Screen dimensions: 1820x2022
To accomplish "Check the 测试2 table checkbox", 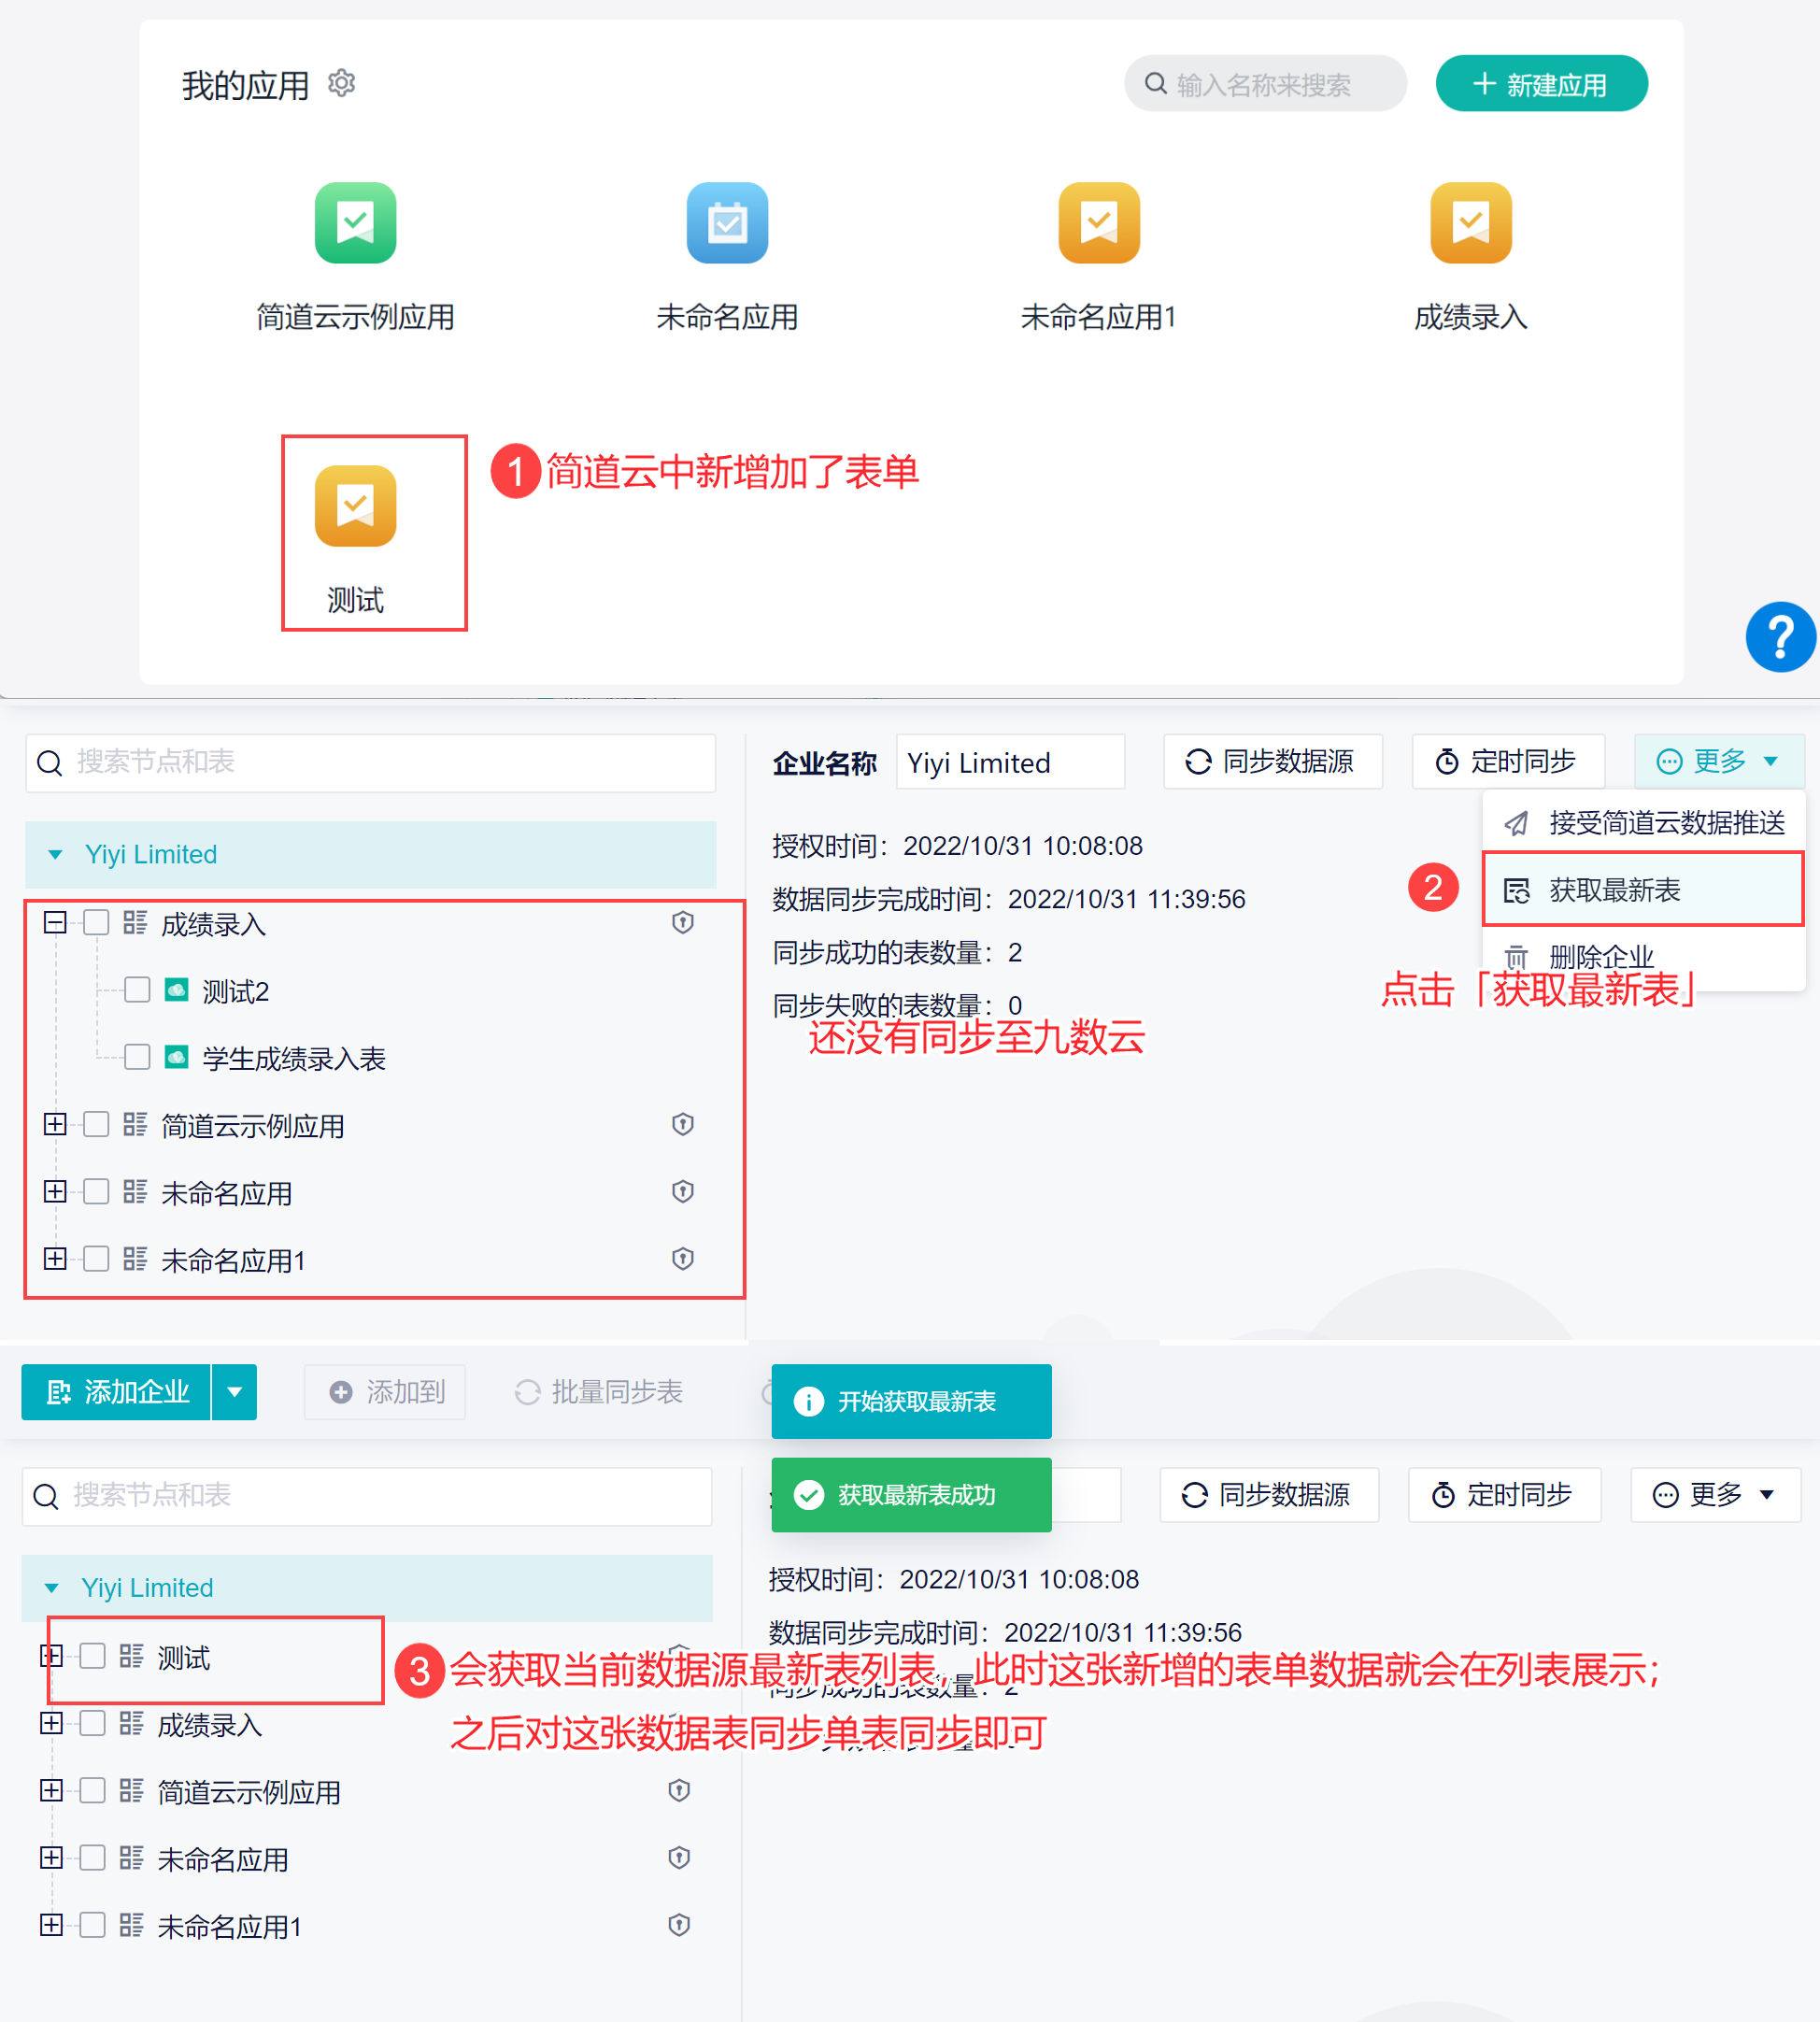I will [137, 990].
